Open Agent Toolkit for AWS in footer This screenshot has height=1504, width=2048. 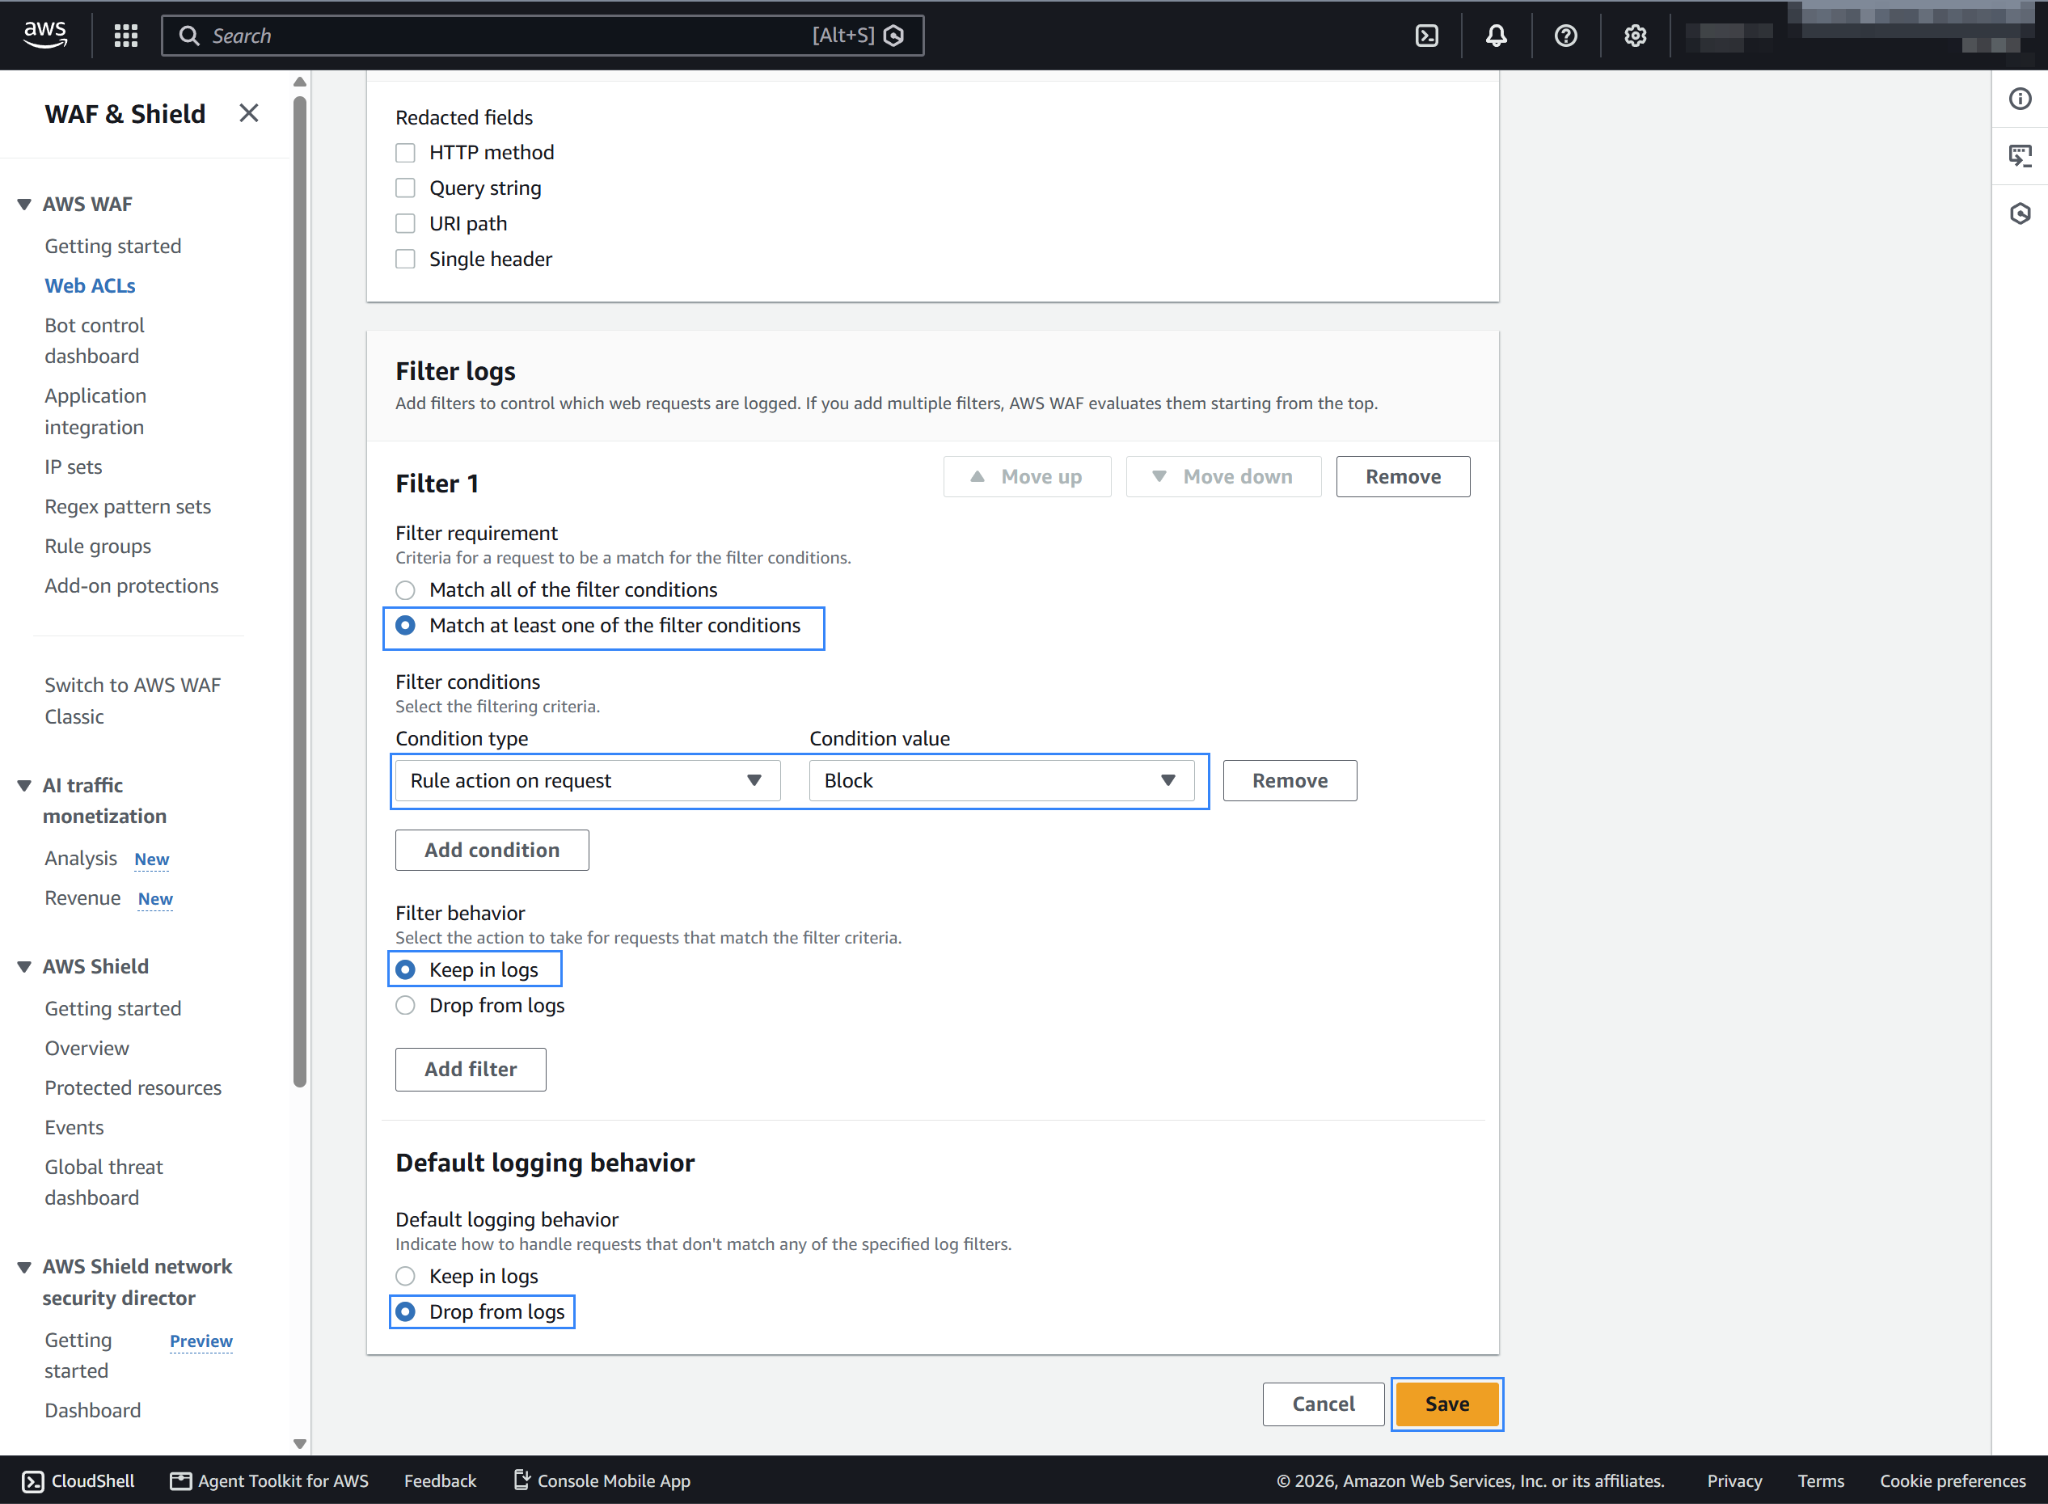click(x=269, y=1481)
